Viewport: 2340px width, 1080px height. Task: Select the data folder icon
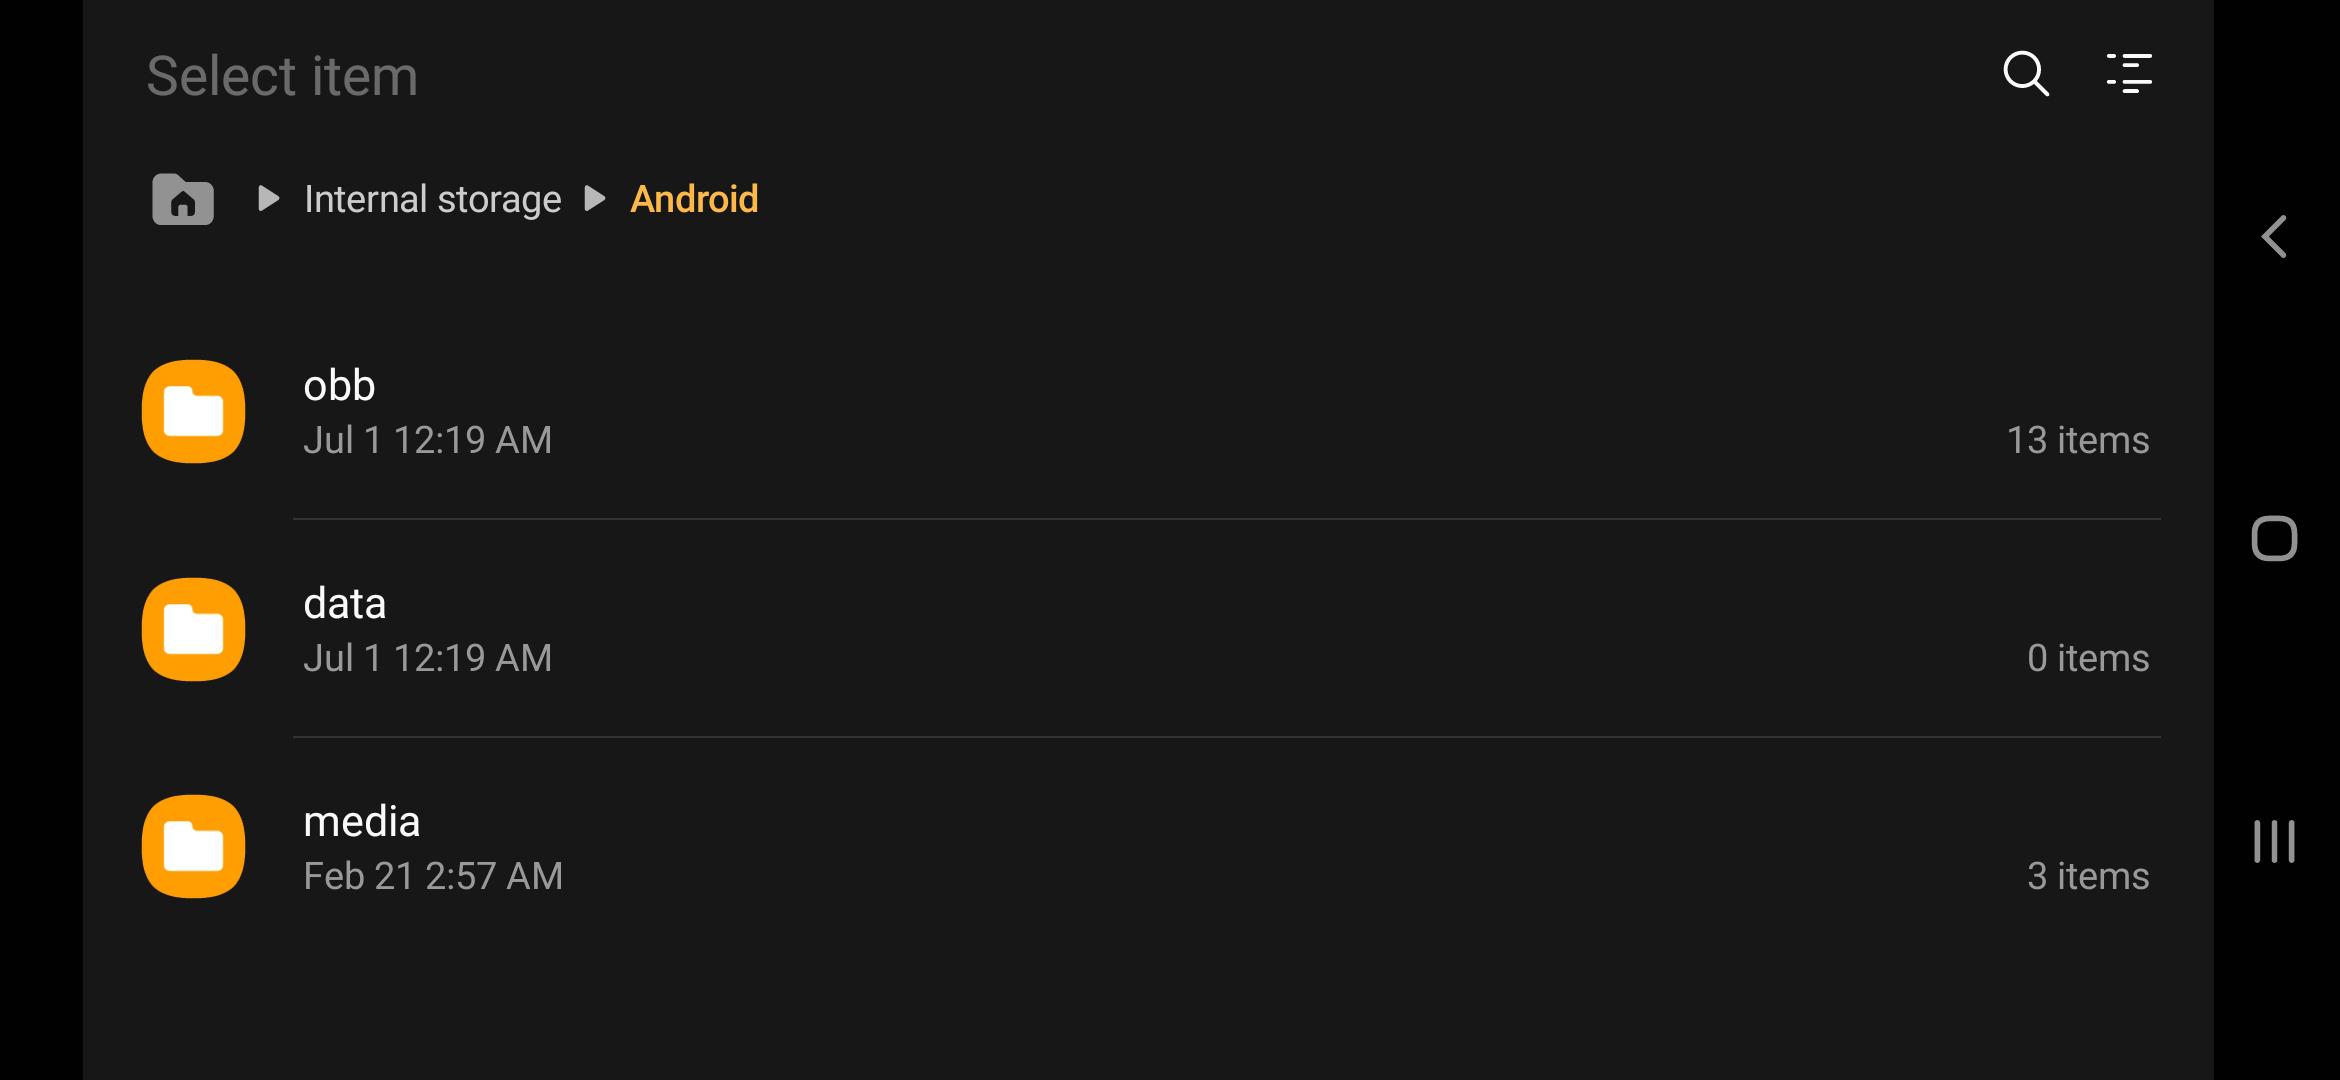193,629
